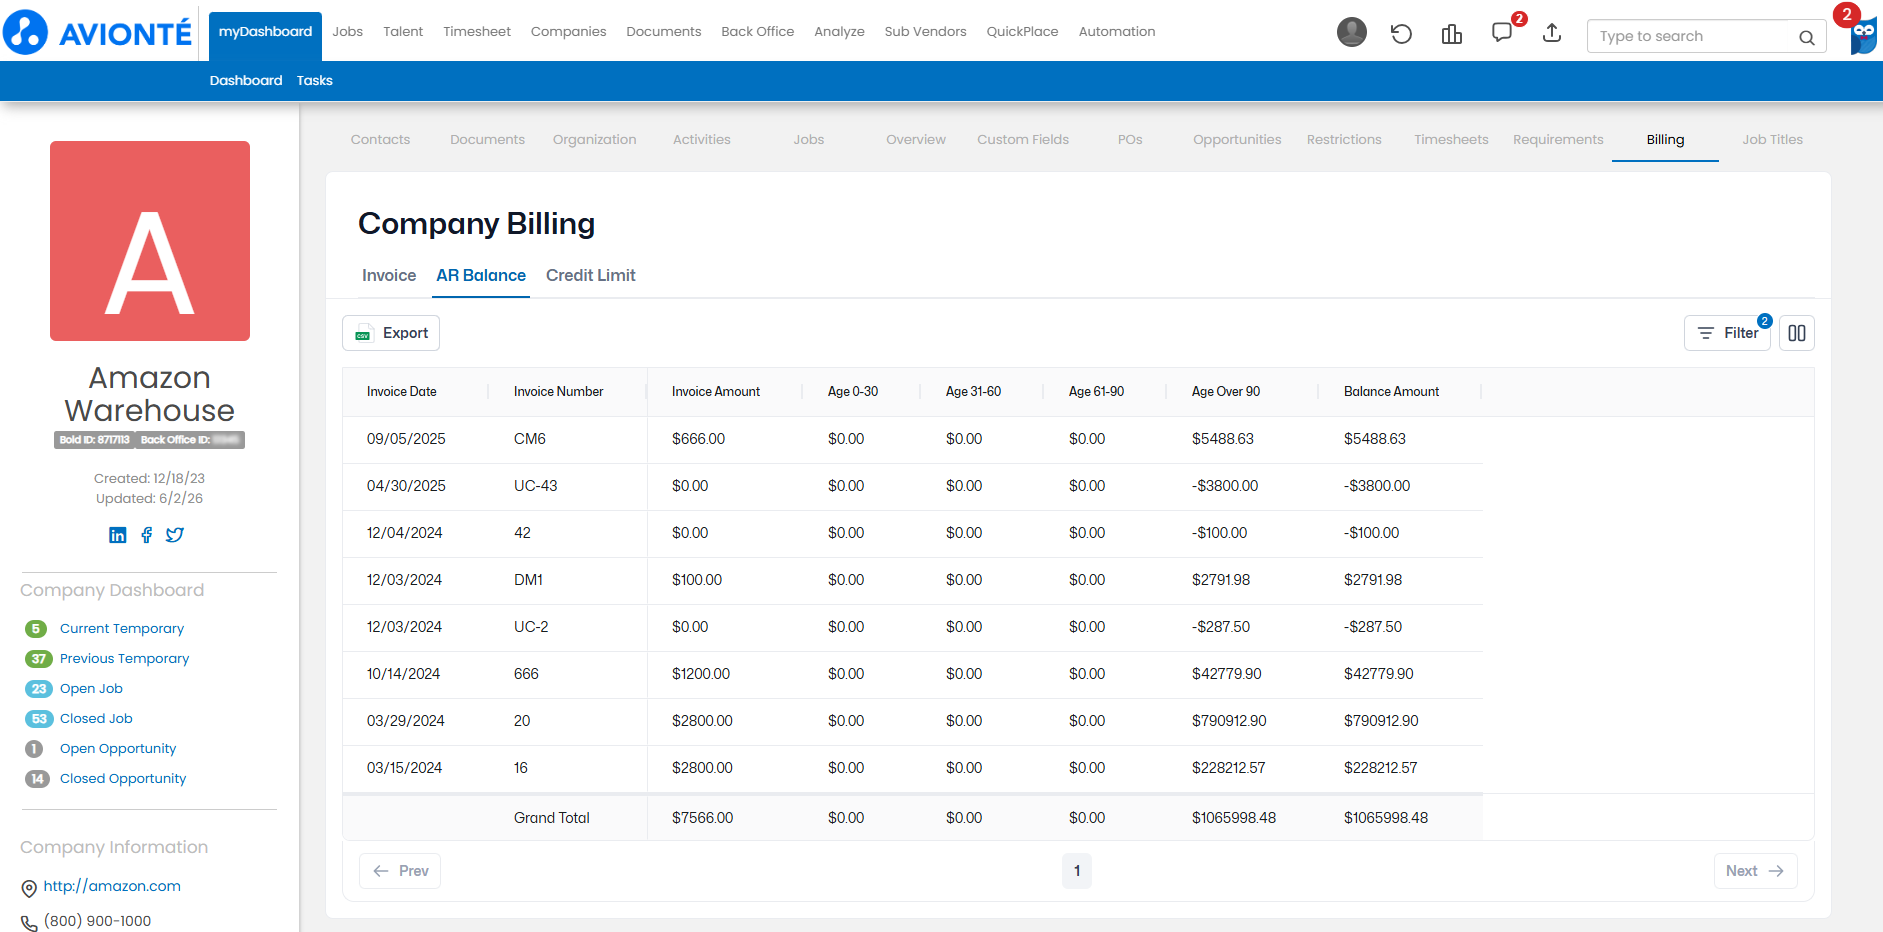Open the user profile avatar
Viewport: 1883px width, 932px height.
point(1351,33)
